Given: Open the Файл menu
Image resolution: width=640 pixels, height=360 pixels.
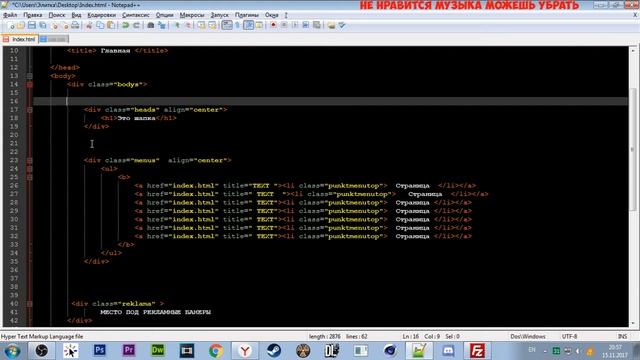Looking at the screenshot, I should tap(10, 15).
